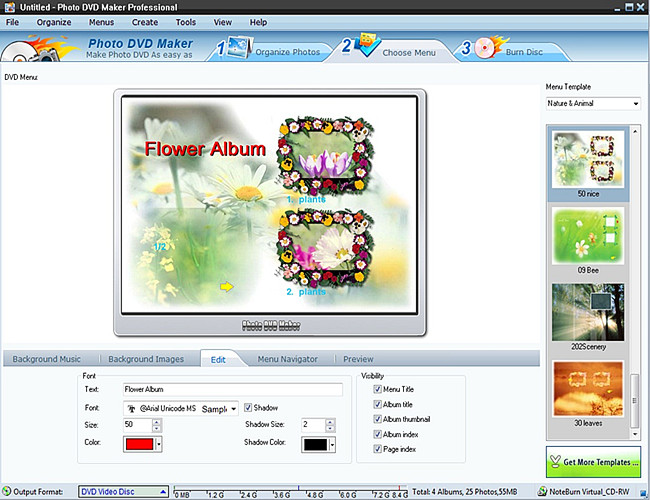Open the Tools menu
Screen dimensions: 650x500
[x=185, y=22]
